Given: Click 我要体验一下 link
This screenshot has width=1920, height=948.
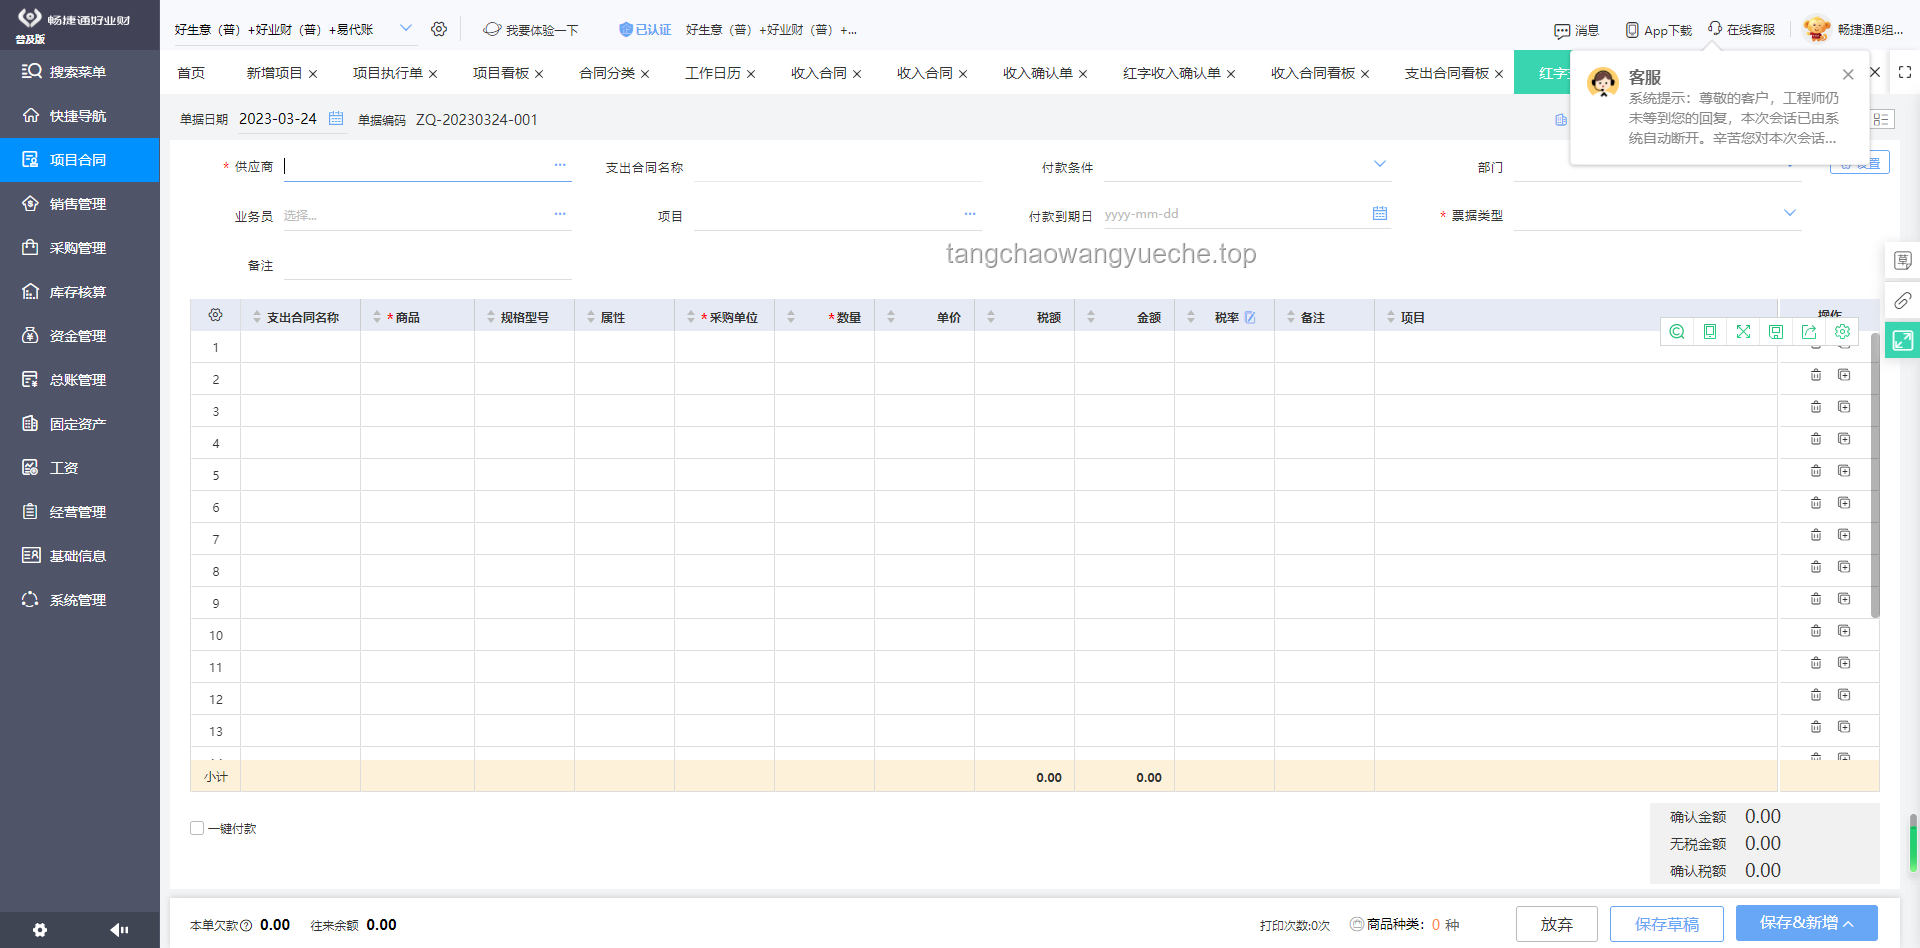Looking at the screenshot, I should (531, 30).
